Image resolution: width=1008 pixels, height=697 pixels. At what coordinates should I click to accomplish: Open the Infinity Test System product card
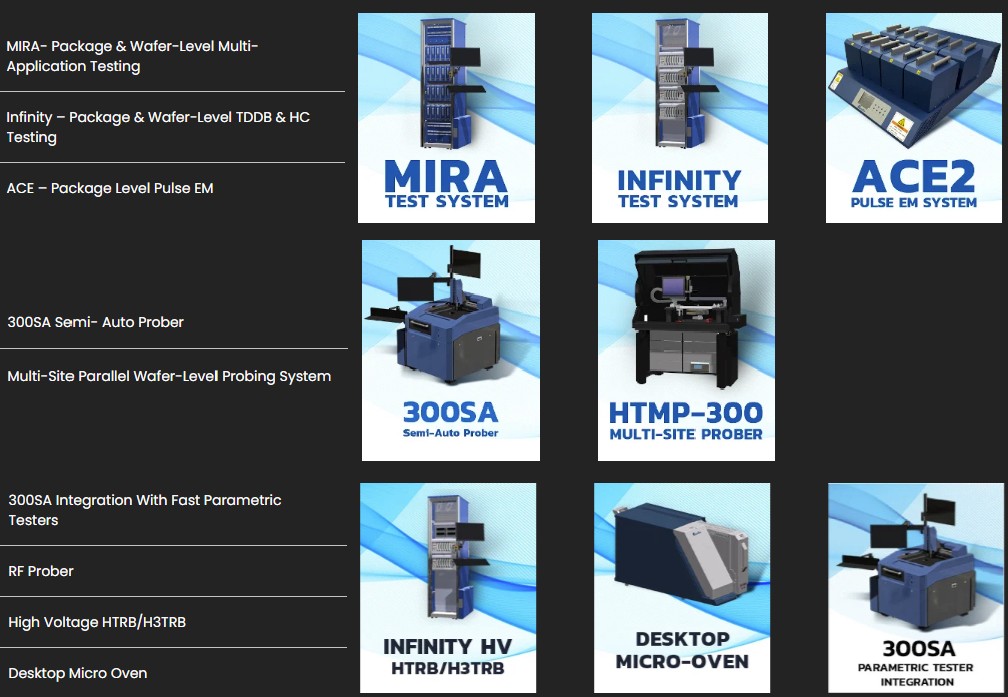[679, 117]
